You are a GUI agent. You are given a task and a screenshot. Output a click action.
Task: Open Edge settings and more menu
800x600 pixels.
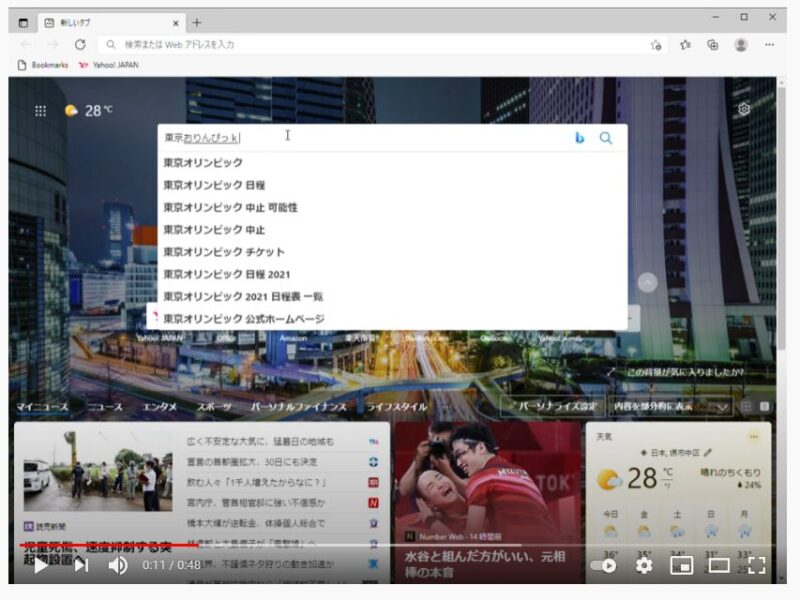pos(769,45)
